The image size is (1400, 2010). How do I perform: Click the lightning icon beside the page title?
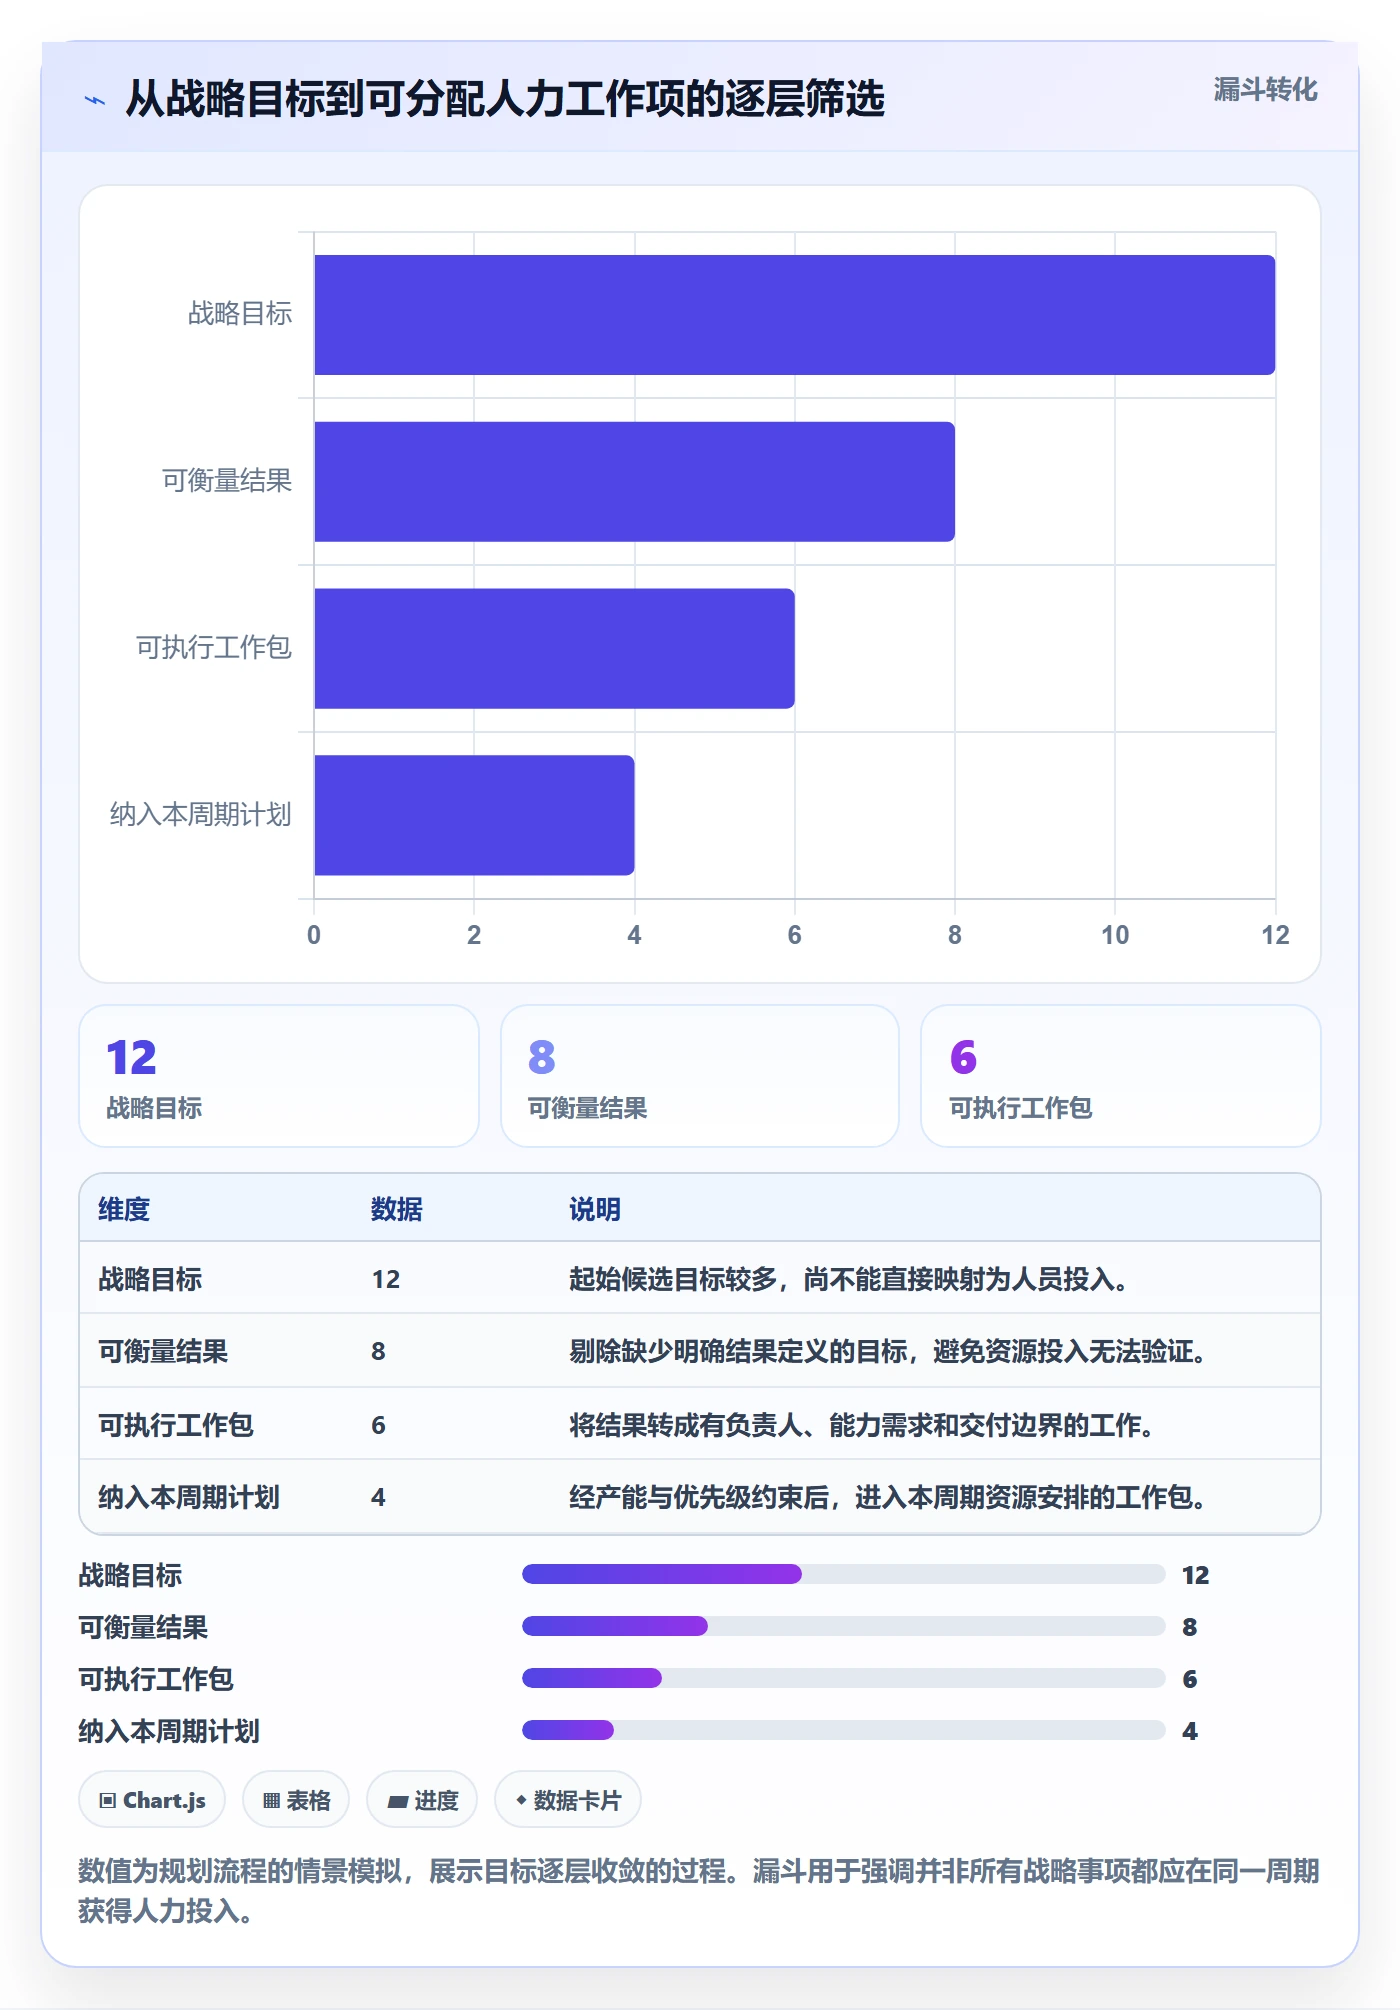pyautogui.click(x=95, y=100)
